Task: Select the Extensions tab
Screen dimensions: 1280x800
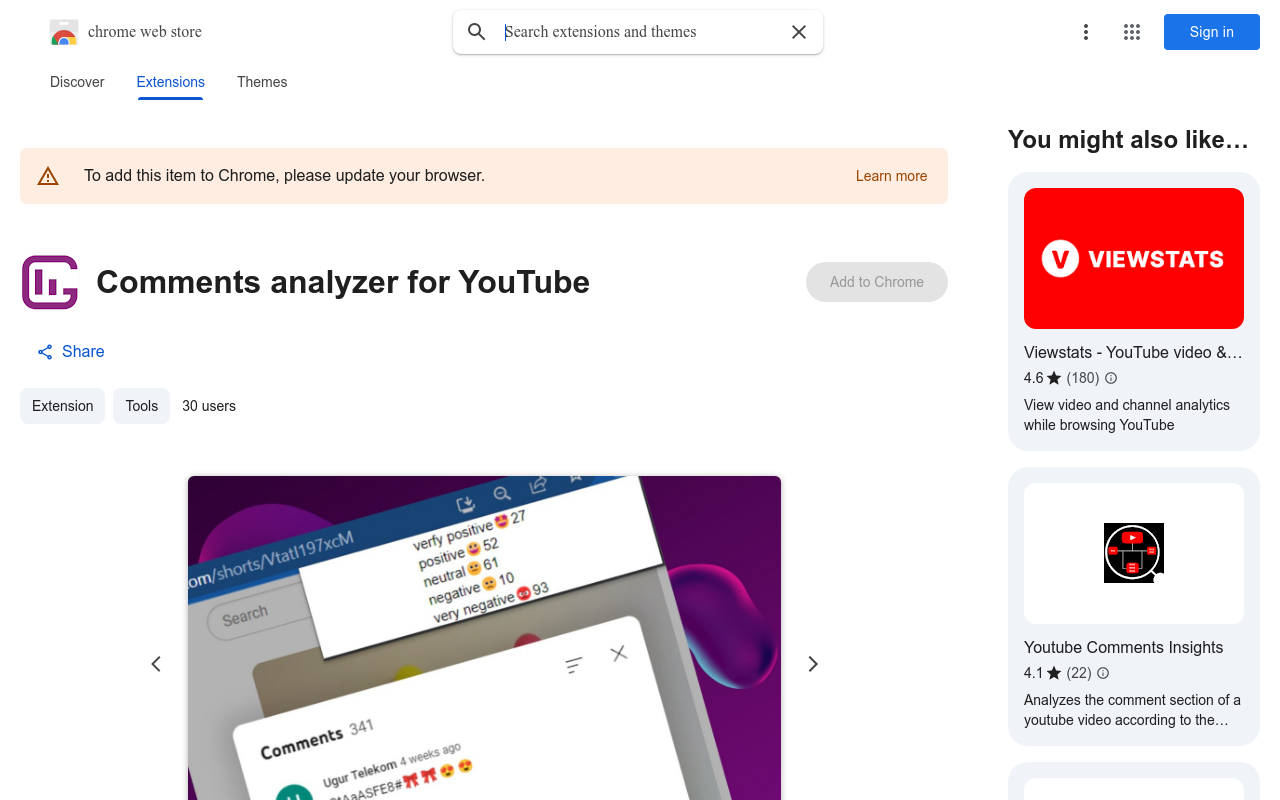Action: coord(171,82)
